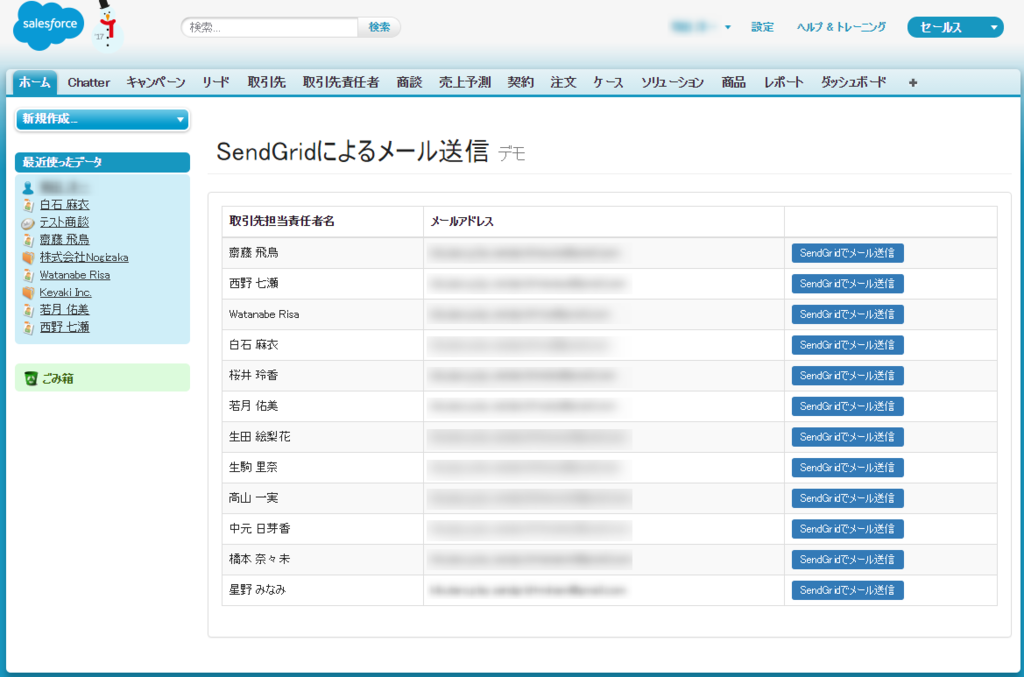Open the ホーム tab

point(35,82)
